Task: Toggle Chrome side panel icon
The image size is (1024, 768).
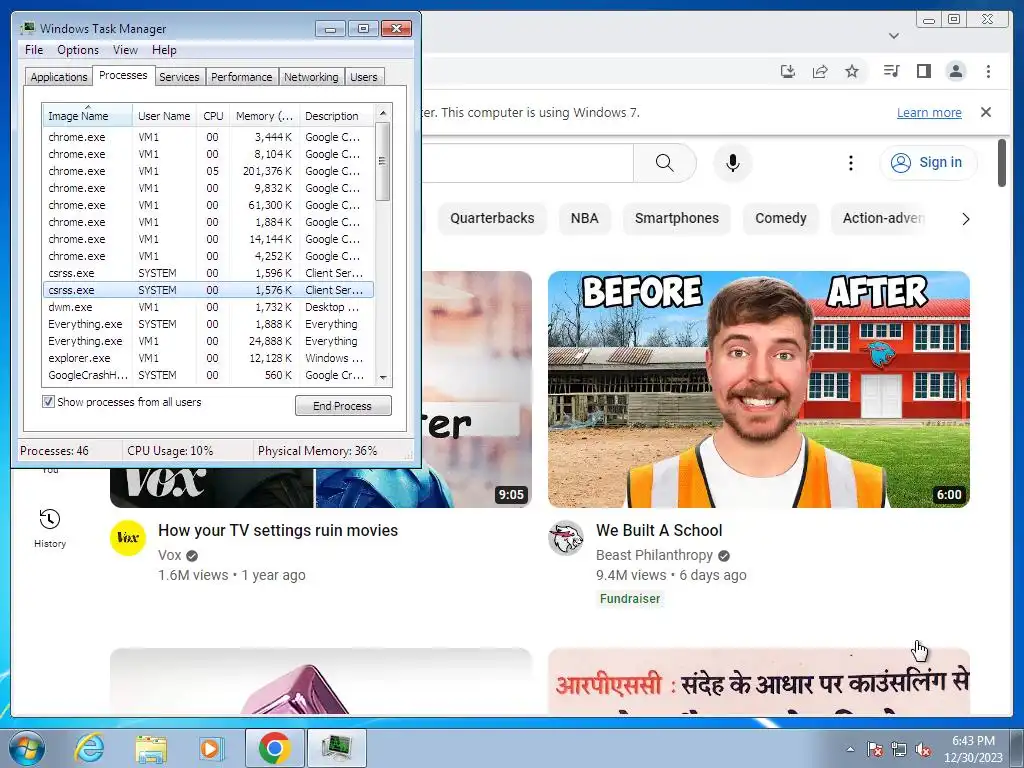Action: pos(923,71)
